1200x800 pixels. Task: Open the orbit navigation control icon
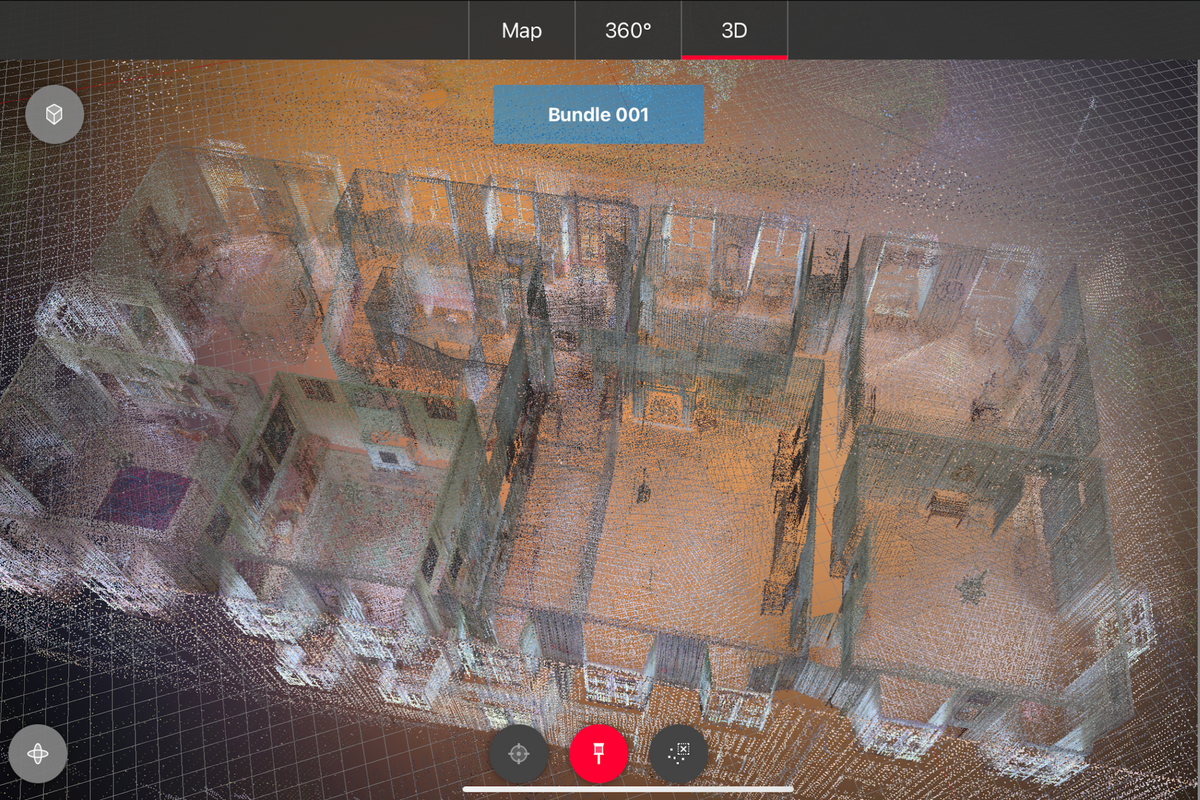click(x=38, y=753)
